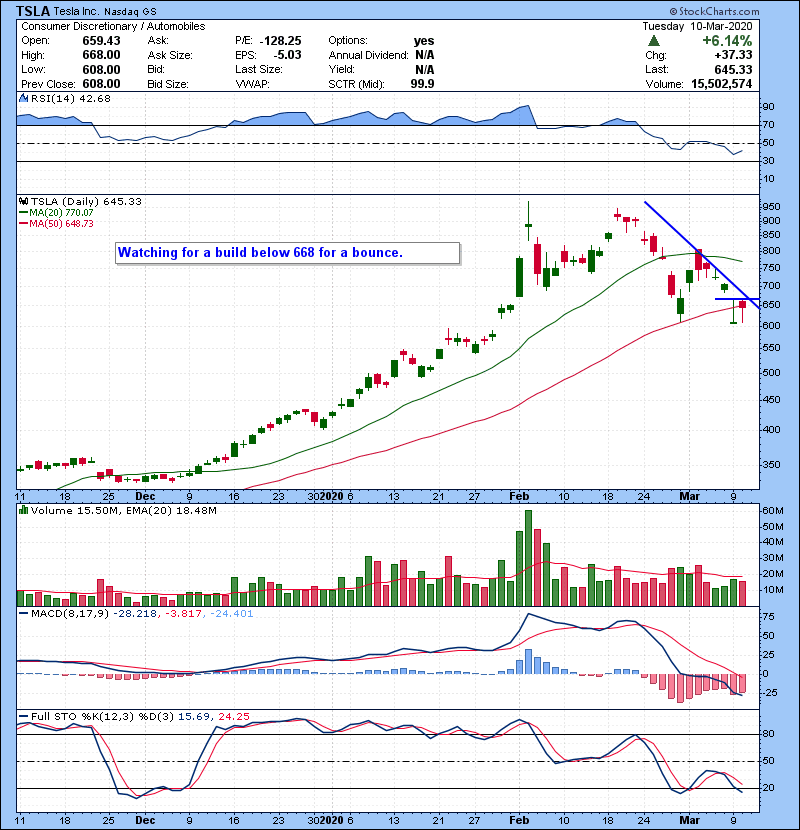Image resolution: width=800 pixels, height=830 pixels.
Task: Click the Volume 15.50M, EMA(20) 18.48M label
Action: click(x=124, y=511)
